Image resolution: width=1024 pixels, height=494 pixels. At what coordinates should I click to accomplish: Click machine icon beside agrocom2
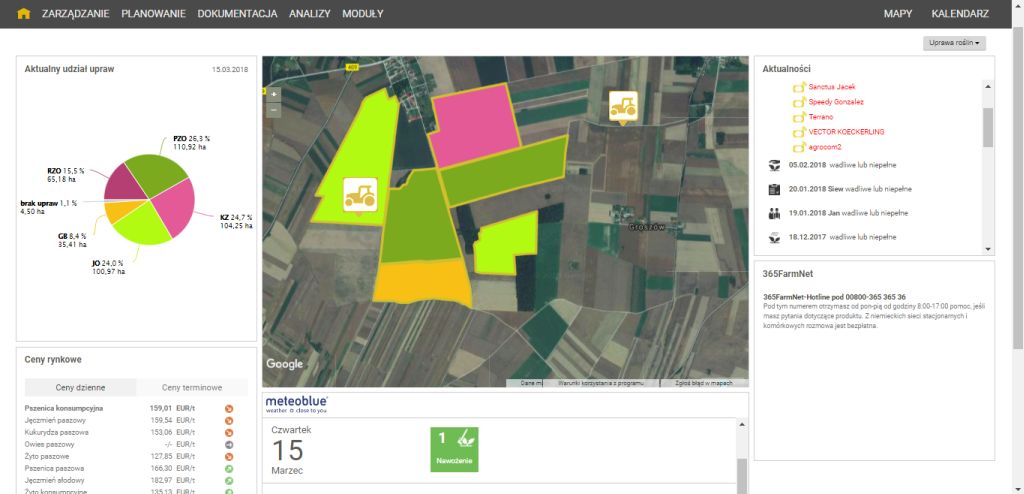pyautogui.click(x=799, y=148)
